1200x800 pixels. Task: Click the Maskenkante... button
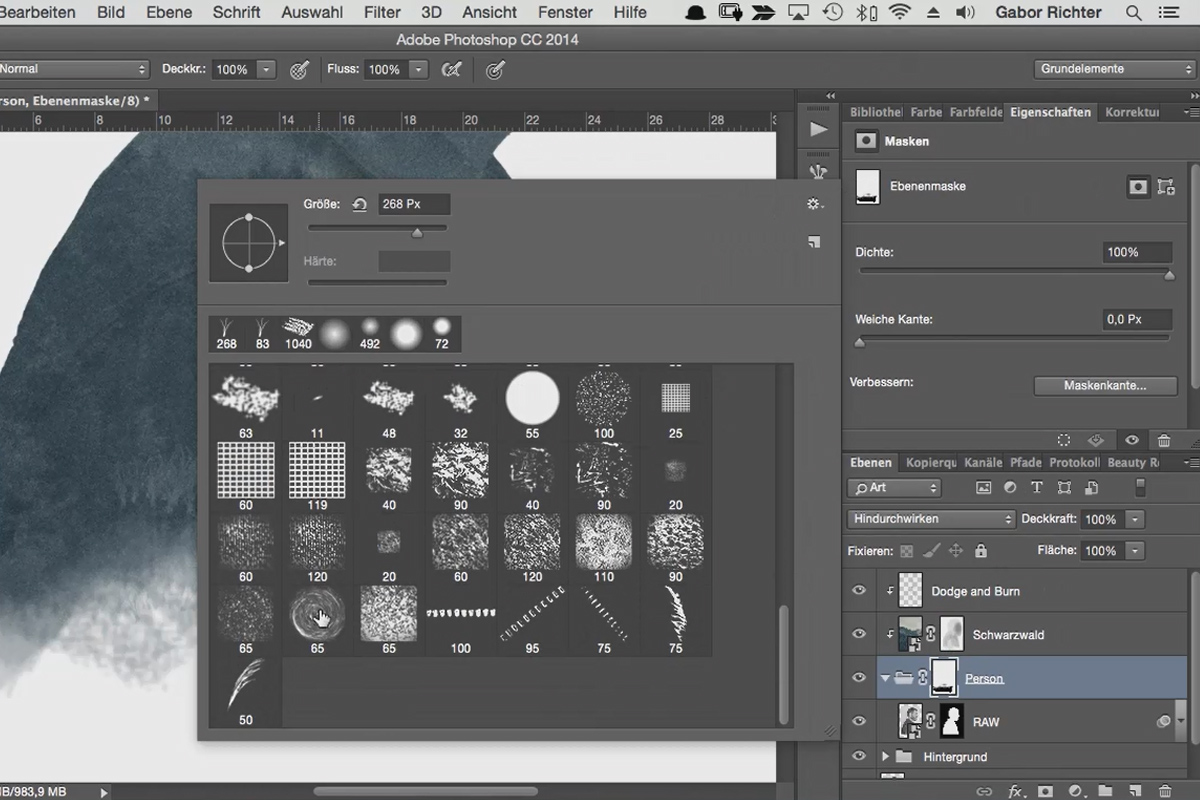pos(1105,385)
